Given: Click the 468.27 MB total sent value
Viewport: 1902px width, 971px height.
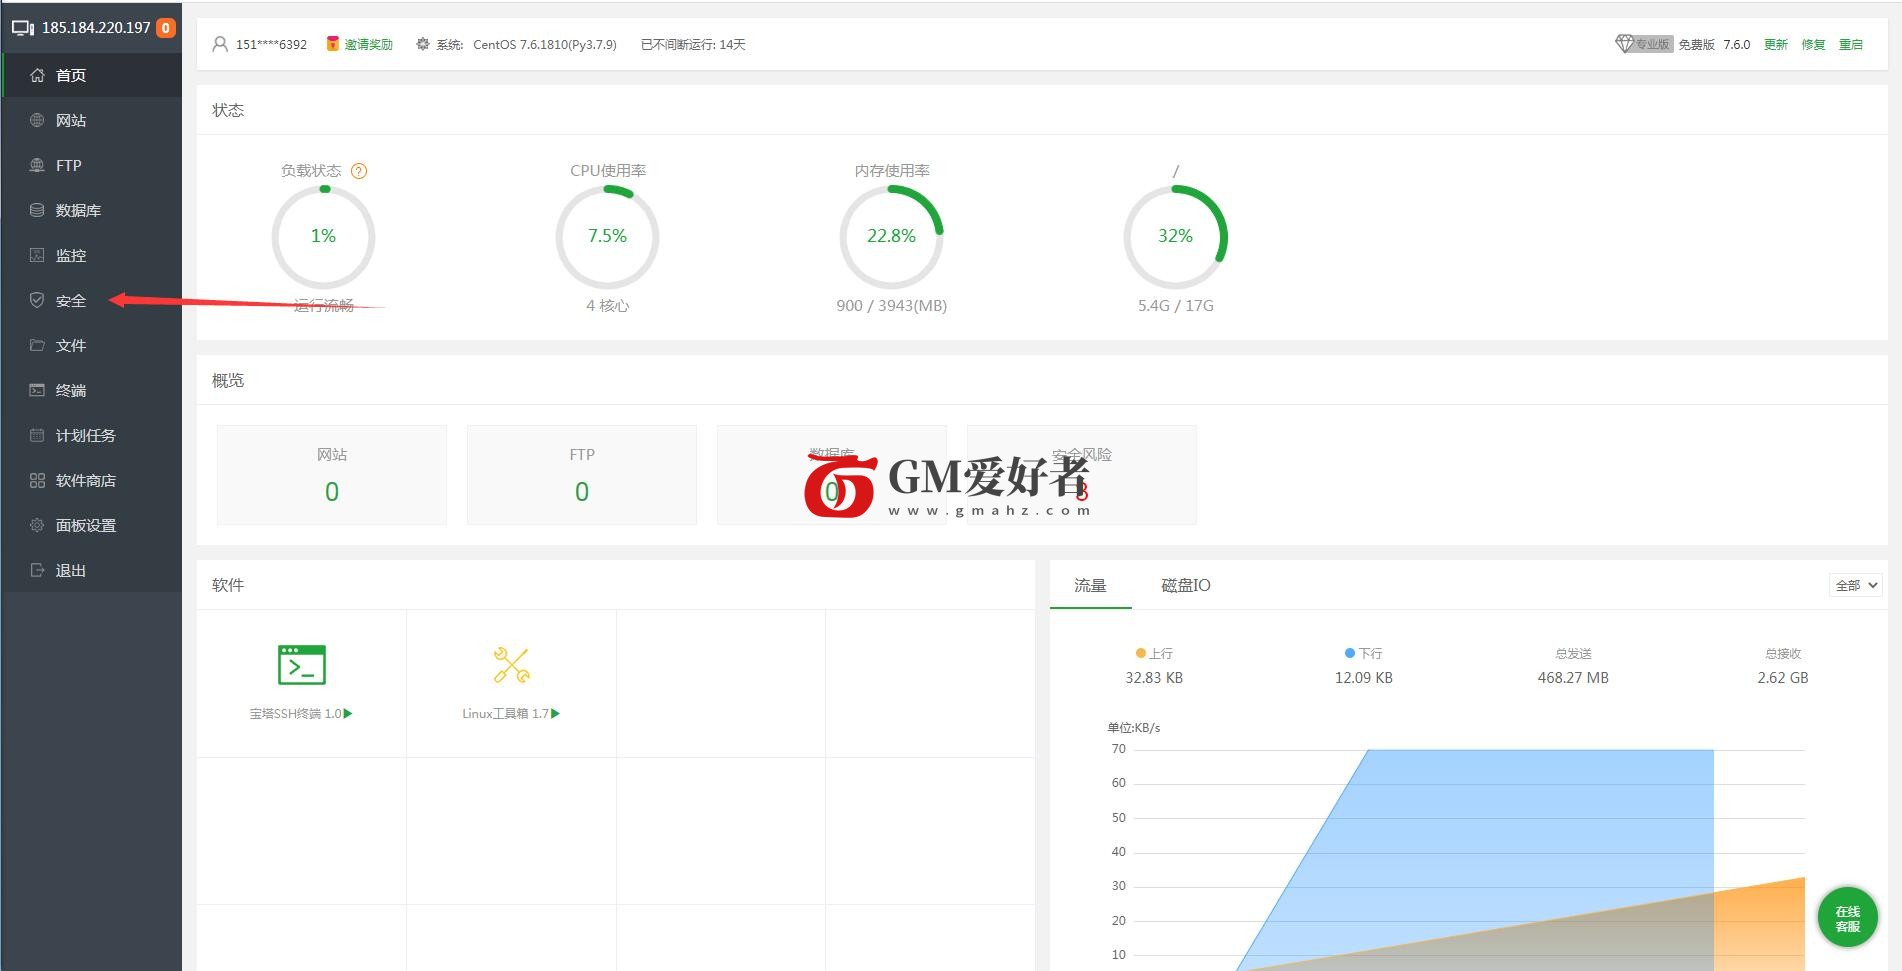Looking at the screenshot, I should [x=1573, y=678].
